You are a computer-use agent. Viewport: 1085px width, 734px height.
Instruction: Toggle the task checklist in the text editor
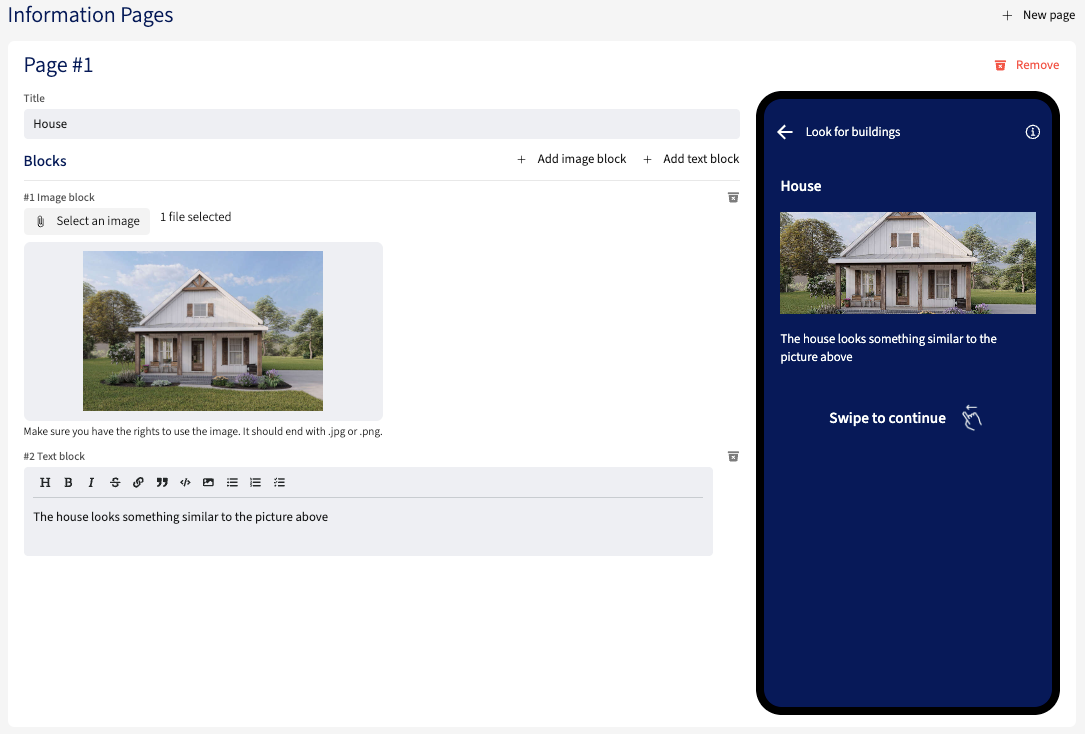279,482
